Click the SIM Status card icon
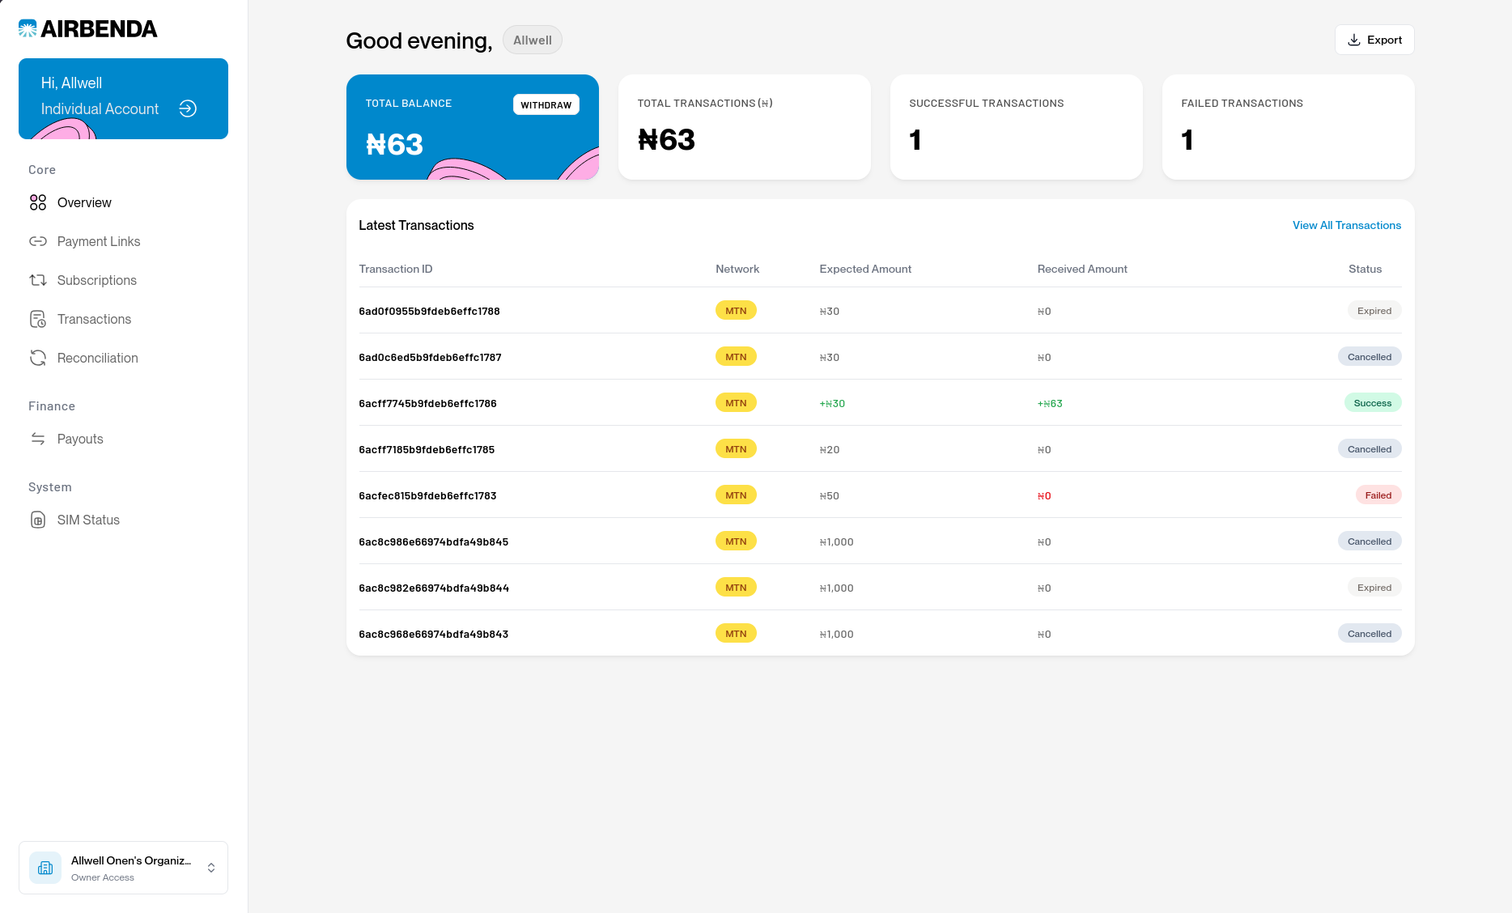The width and height of the screenshot is (1512, 913). (x=38, y=520)
